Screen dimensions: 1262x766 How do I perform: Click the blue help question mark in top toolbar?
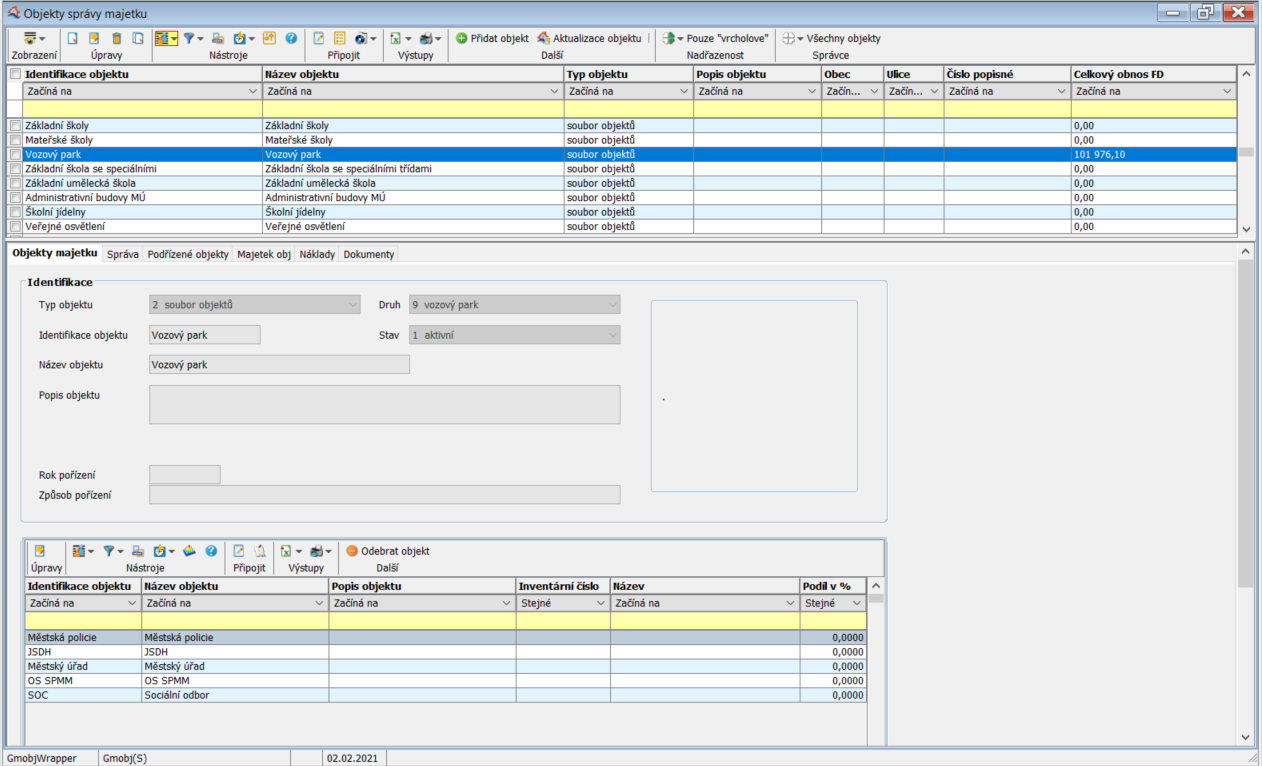click(291, 39)
